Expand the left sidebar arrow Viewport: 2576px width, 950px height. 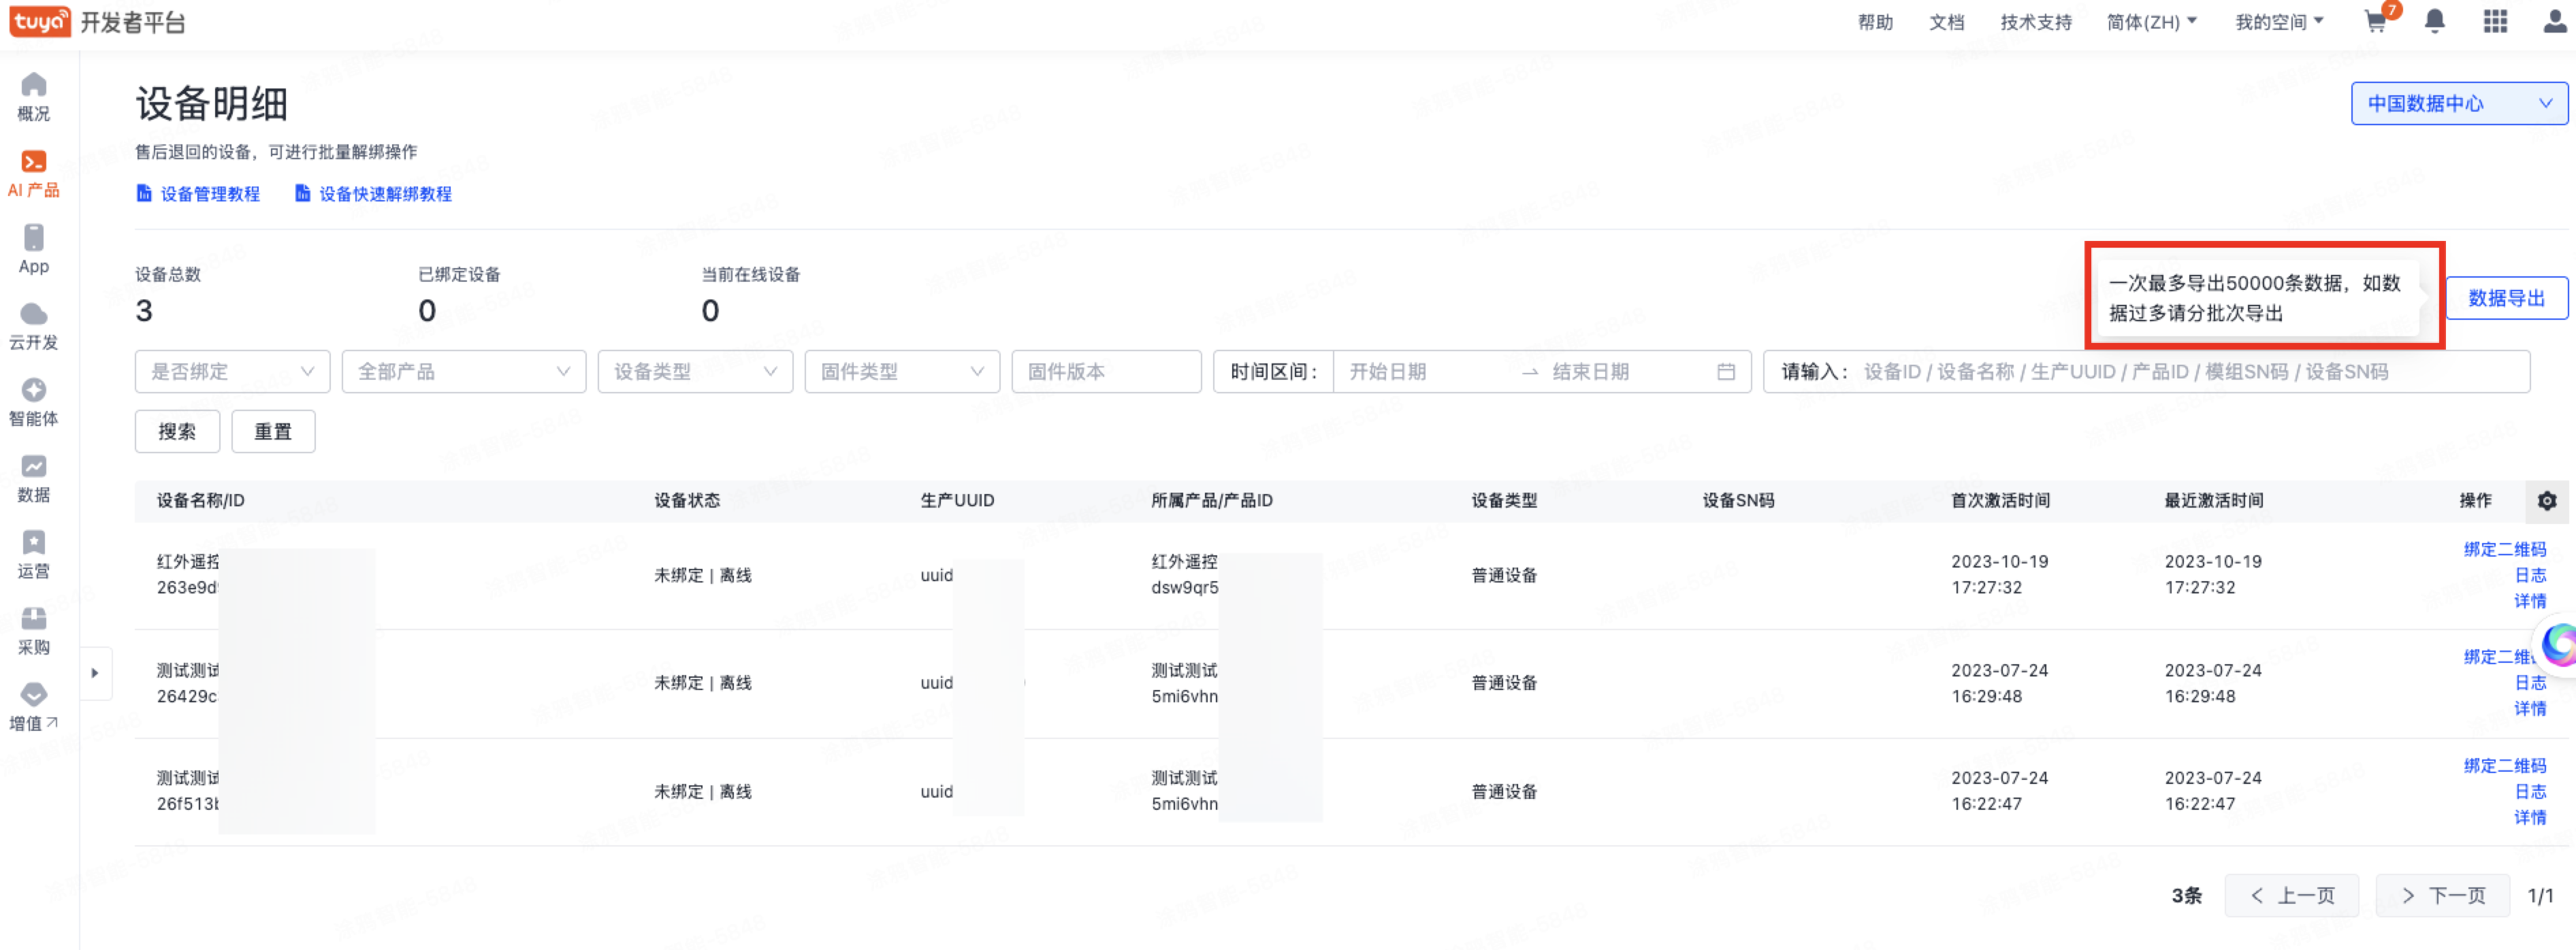tap(95, 673)
